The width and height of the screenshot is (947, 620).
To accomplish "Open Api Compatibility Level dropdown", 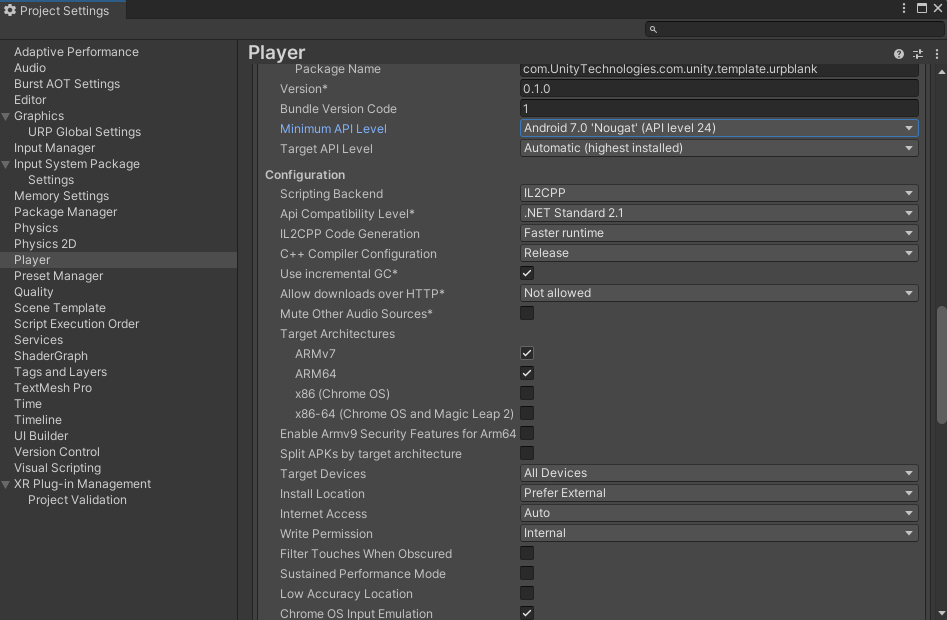I will pos(719,213).
